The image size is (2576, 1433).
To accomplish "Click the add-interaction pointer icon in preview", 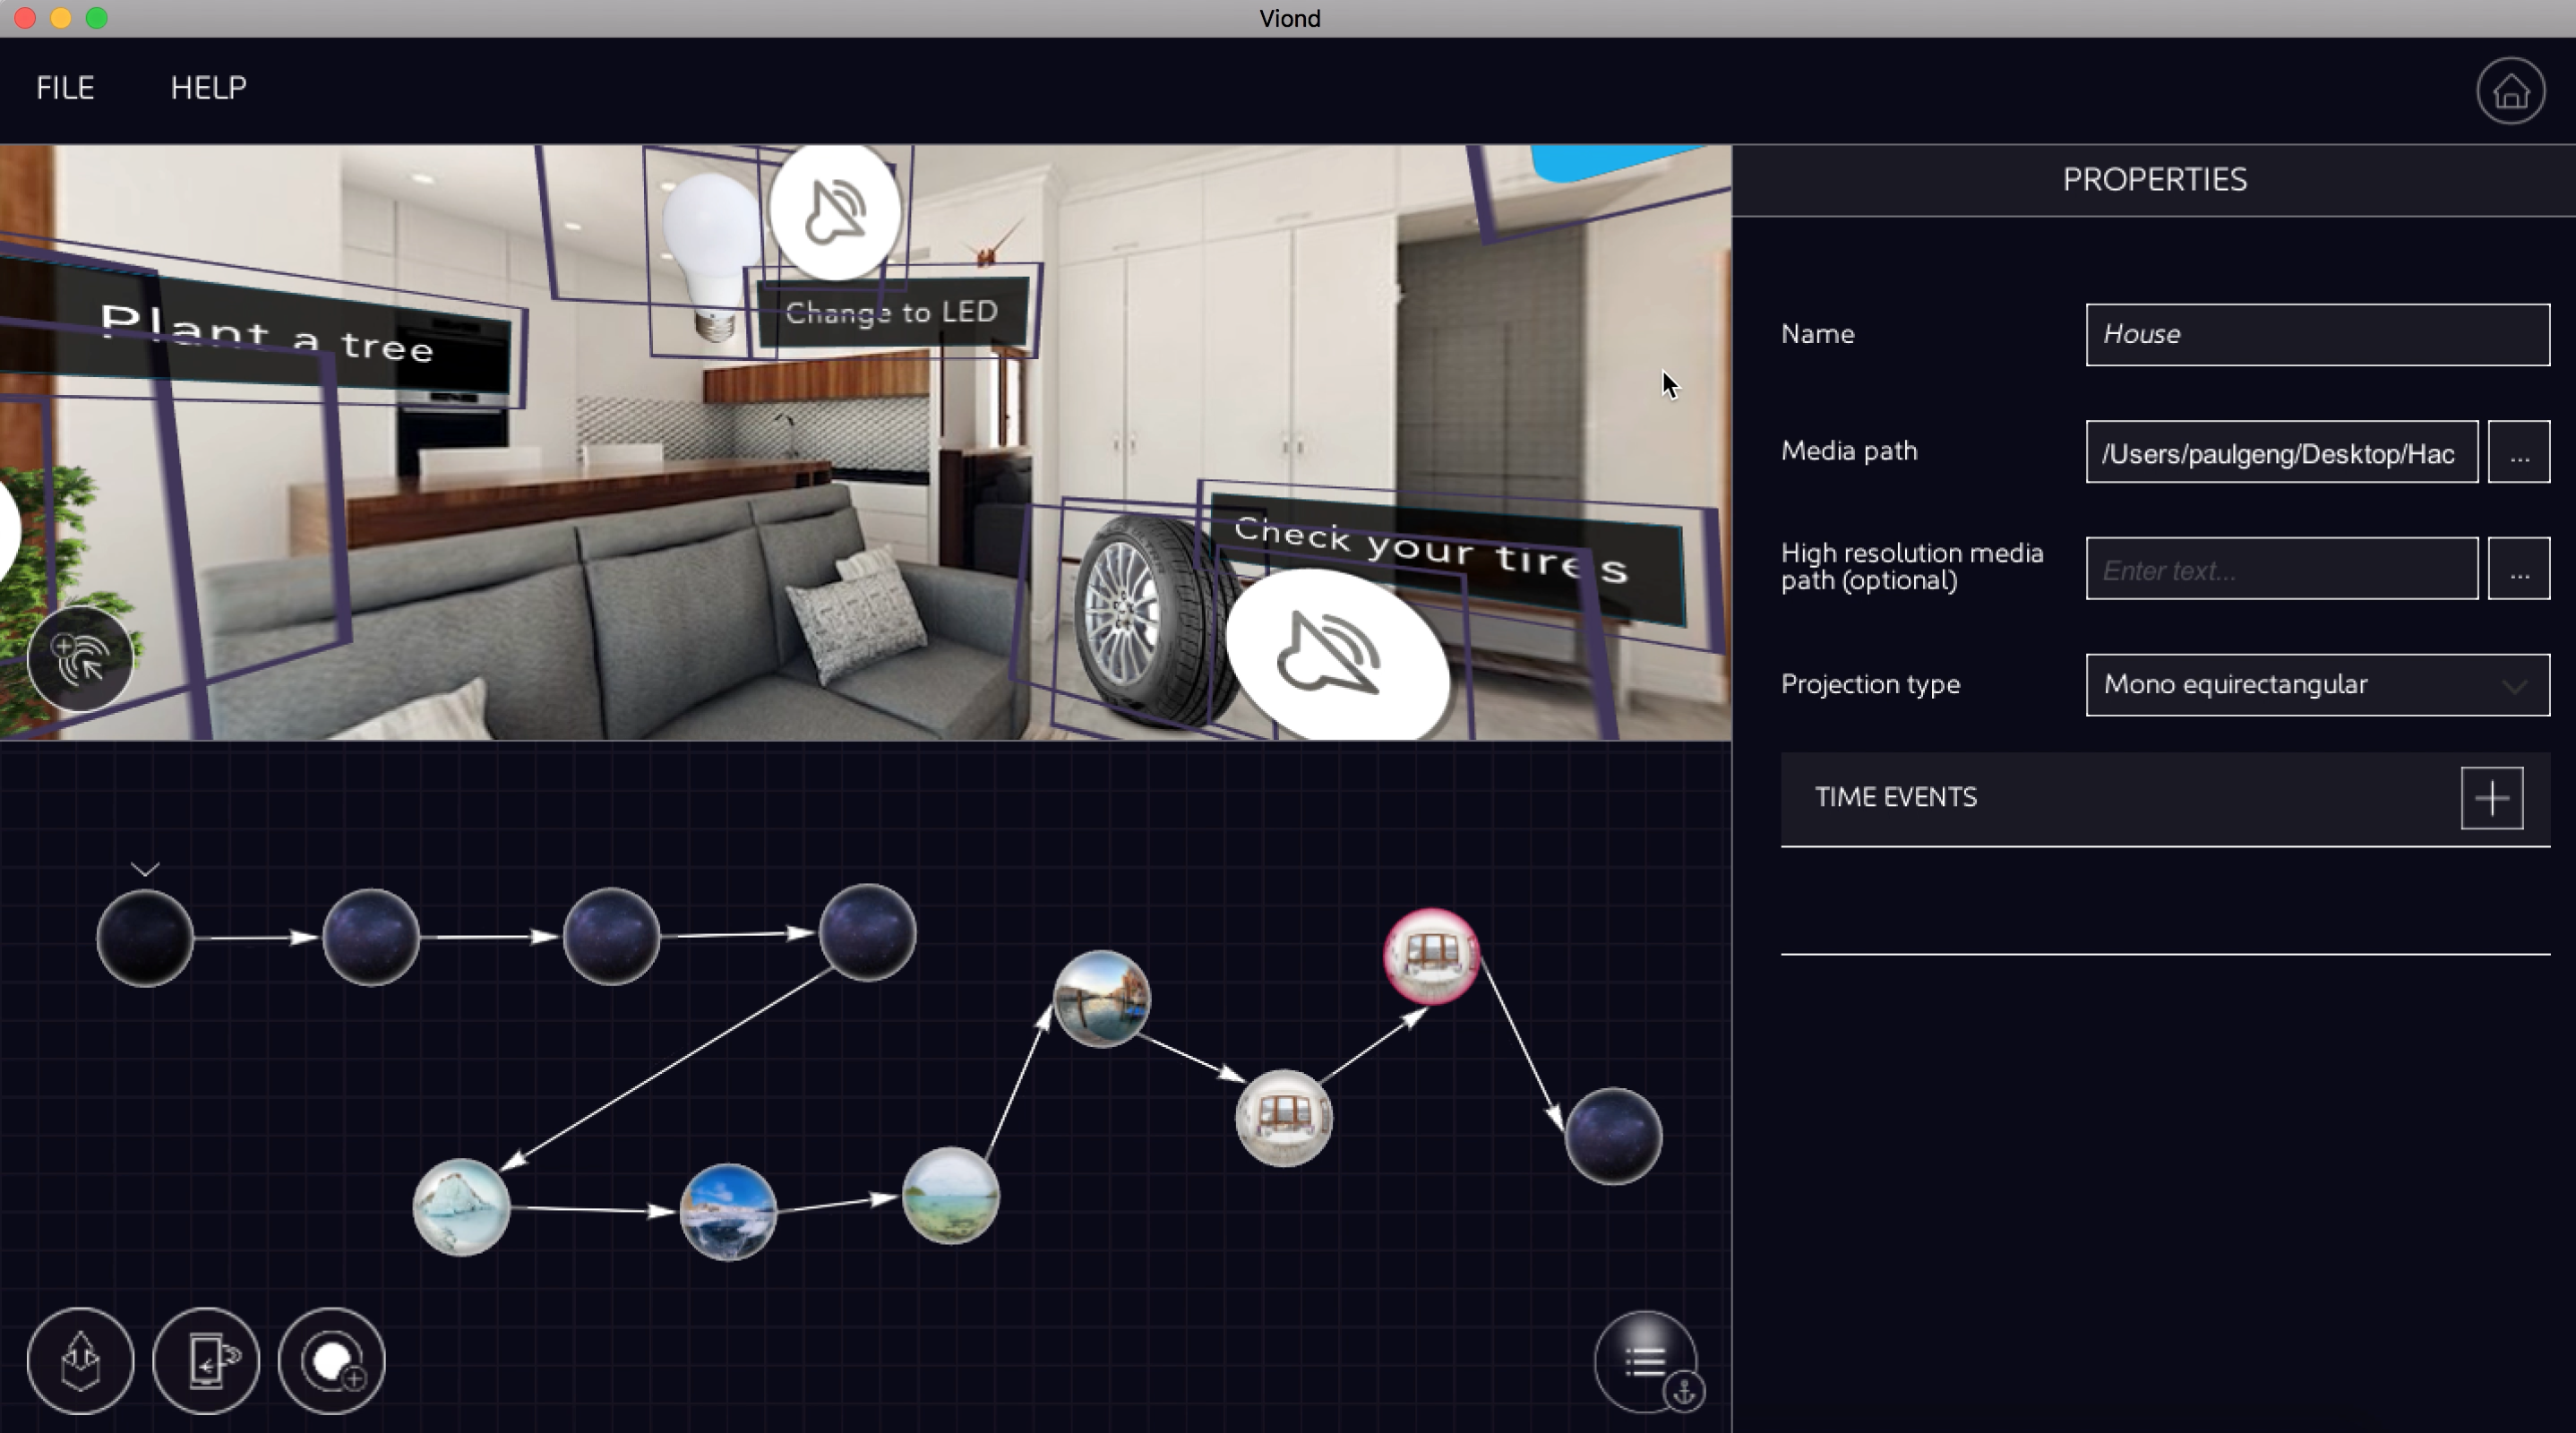I will coord(80,659).
